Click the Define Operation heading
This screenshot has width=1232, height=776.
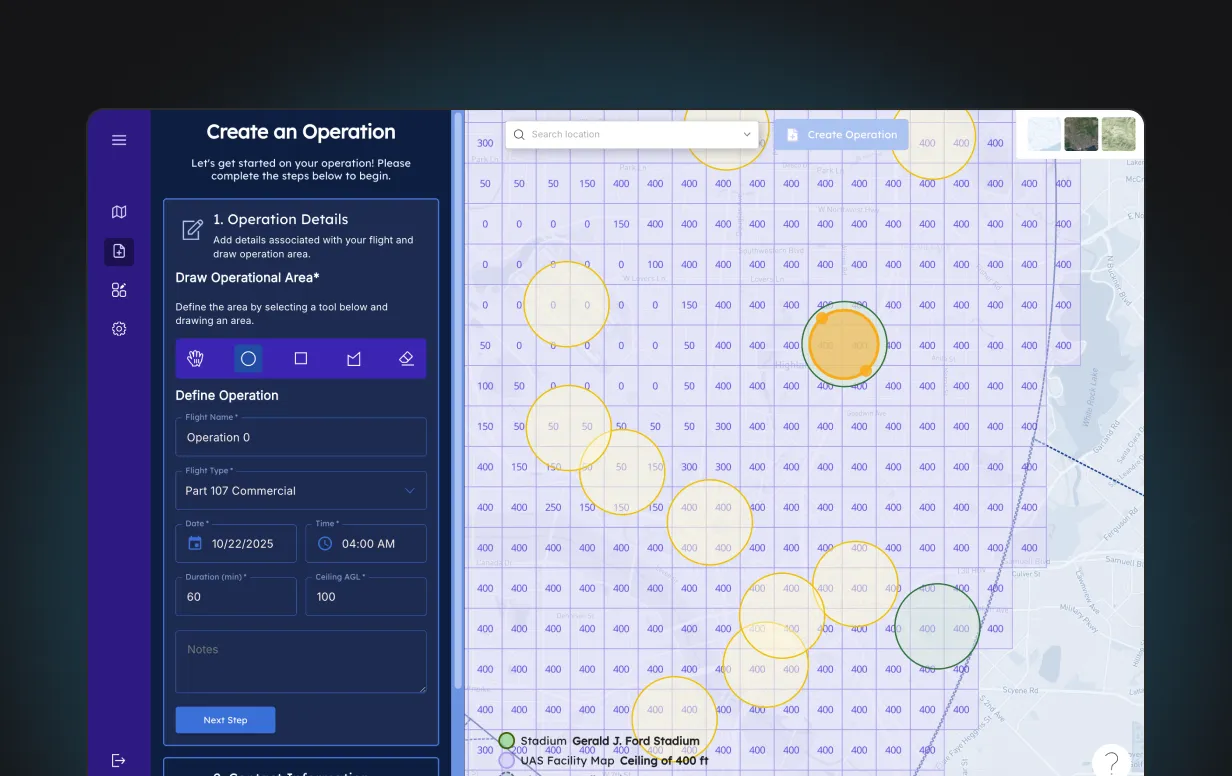(227, 395)
